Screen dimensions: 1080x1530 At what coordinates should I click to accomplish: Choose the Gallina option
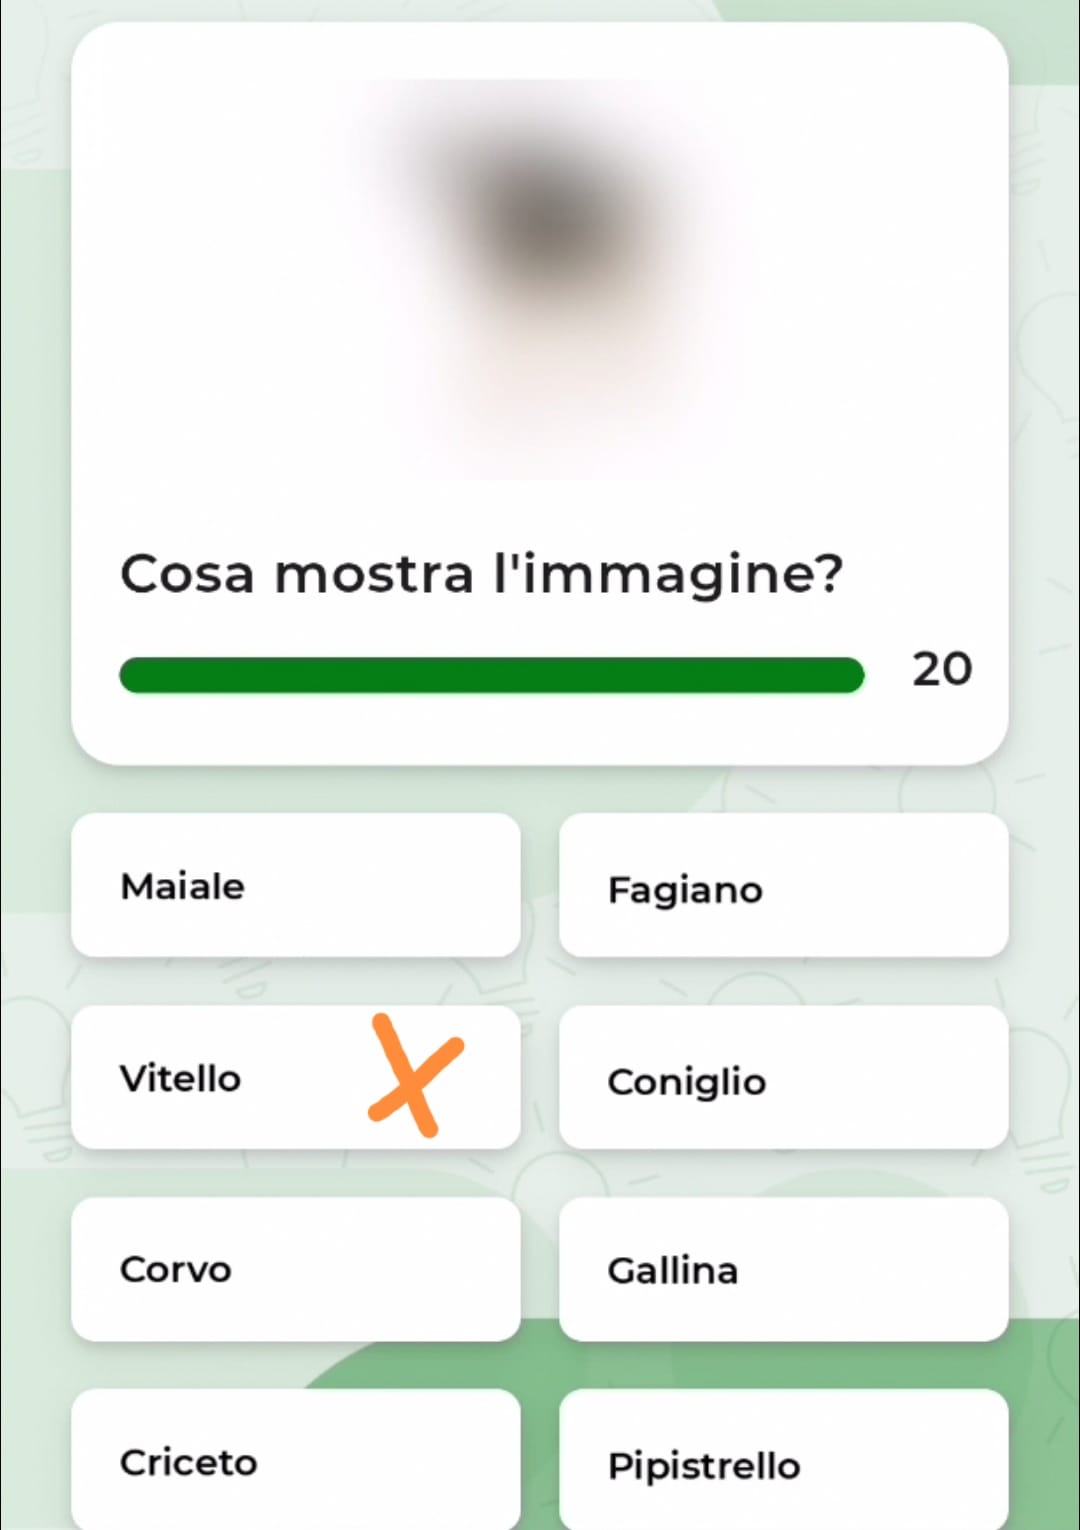click(x=783, y=1269)
